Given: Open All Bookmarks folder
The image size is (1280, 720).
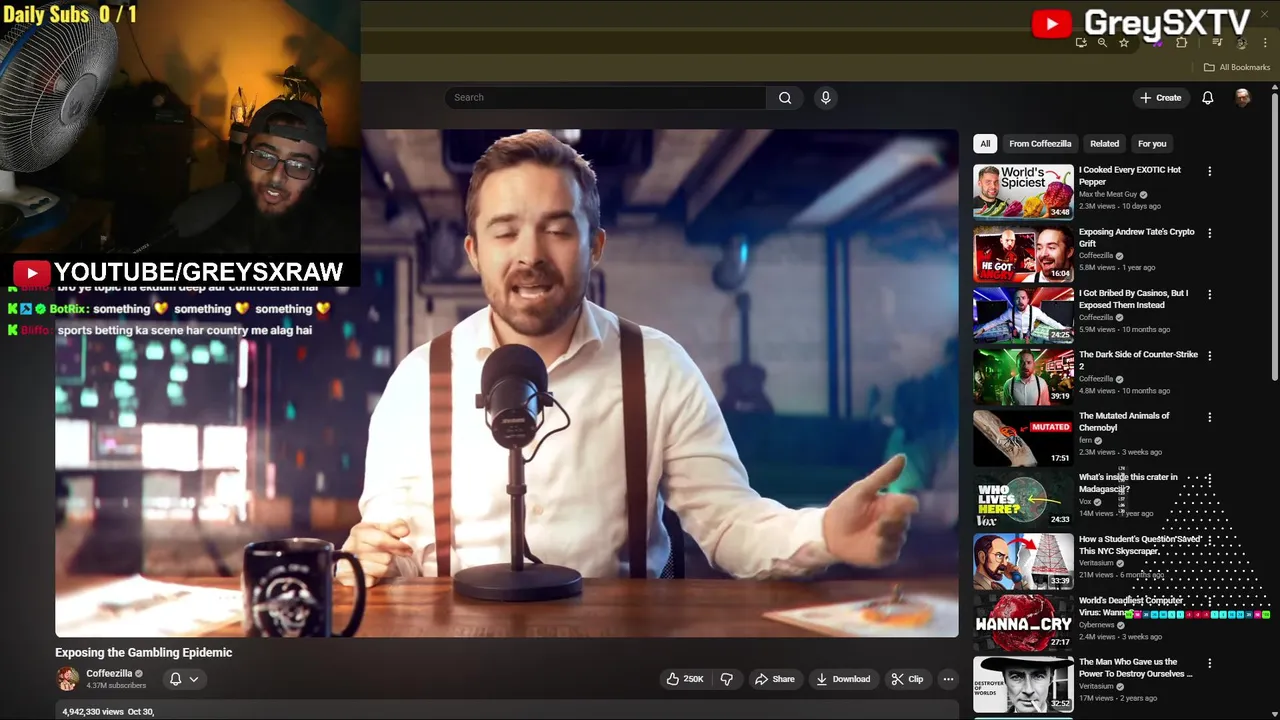Looking at the screenshot, I should (x=1237, y=67).
